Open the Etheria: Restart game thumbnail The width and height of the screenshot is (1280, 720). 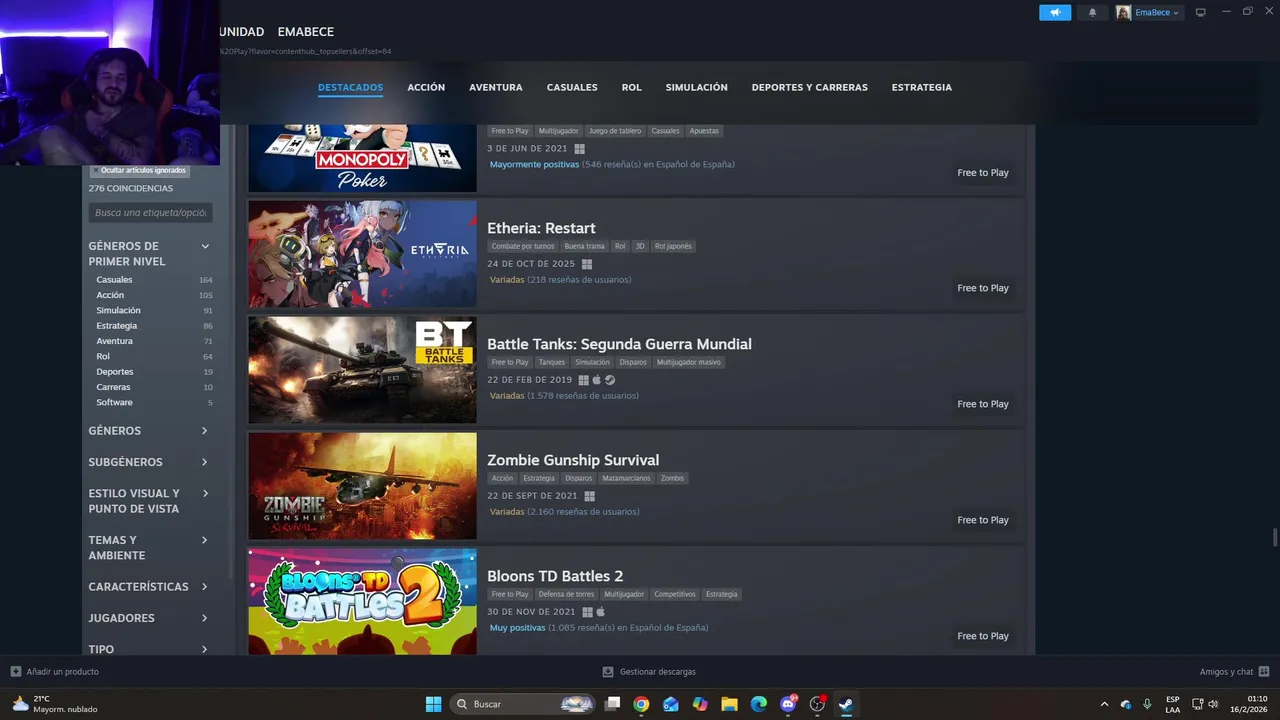pos(362,254)
